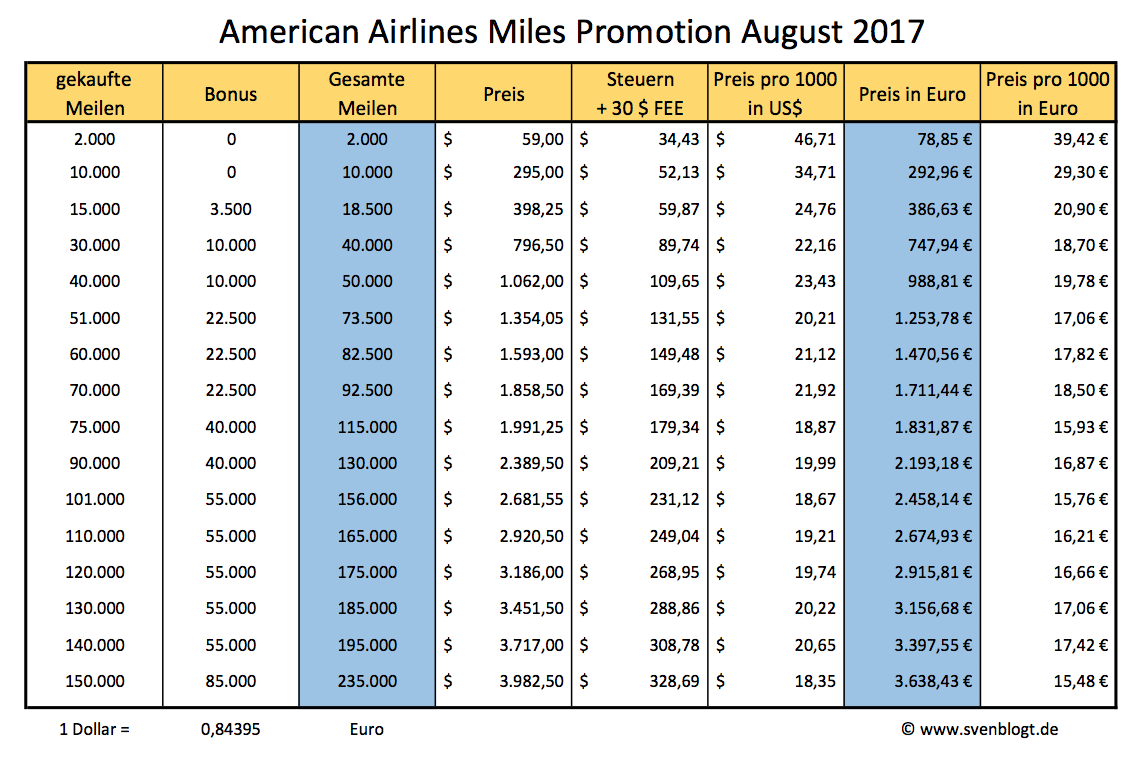The image size is (1141, 760).
Task: Click the 328,69 taxes cell
Action: click(x=677, y=681)
